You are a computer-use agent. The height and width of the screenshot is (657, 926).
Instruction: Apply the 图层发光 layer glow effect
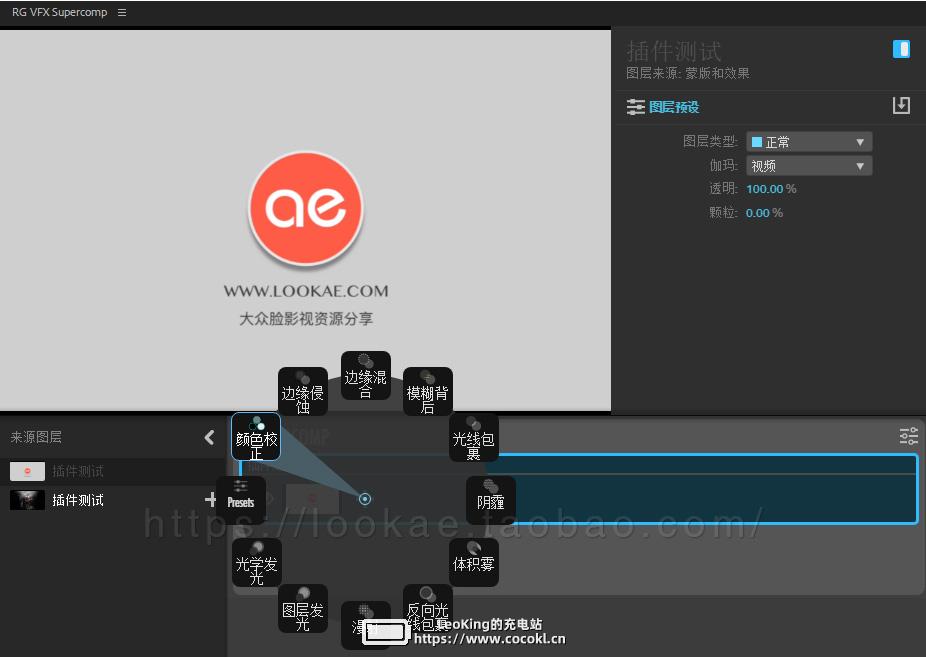pyautogui.click(x=303, y=609)
